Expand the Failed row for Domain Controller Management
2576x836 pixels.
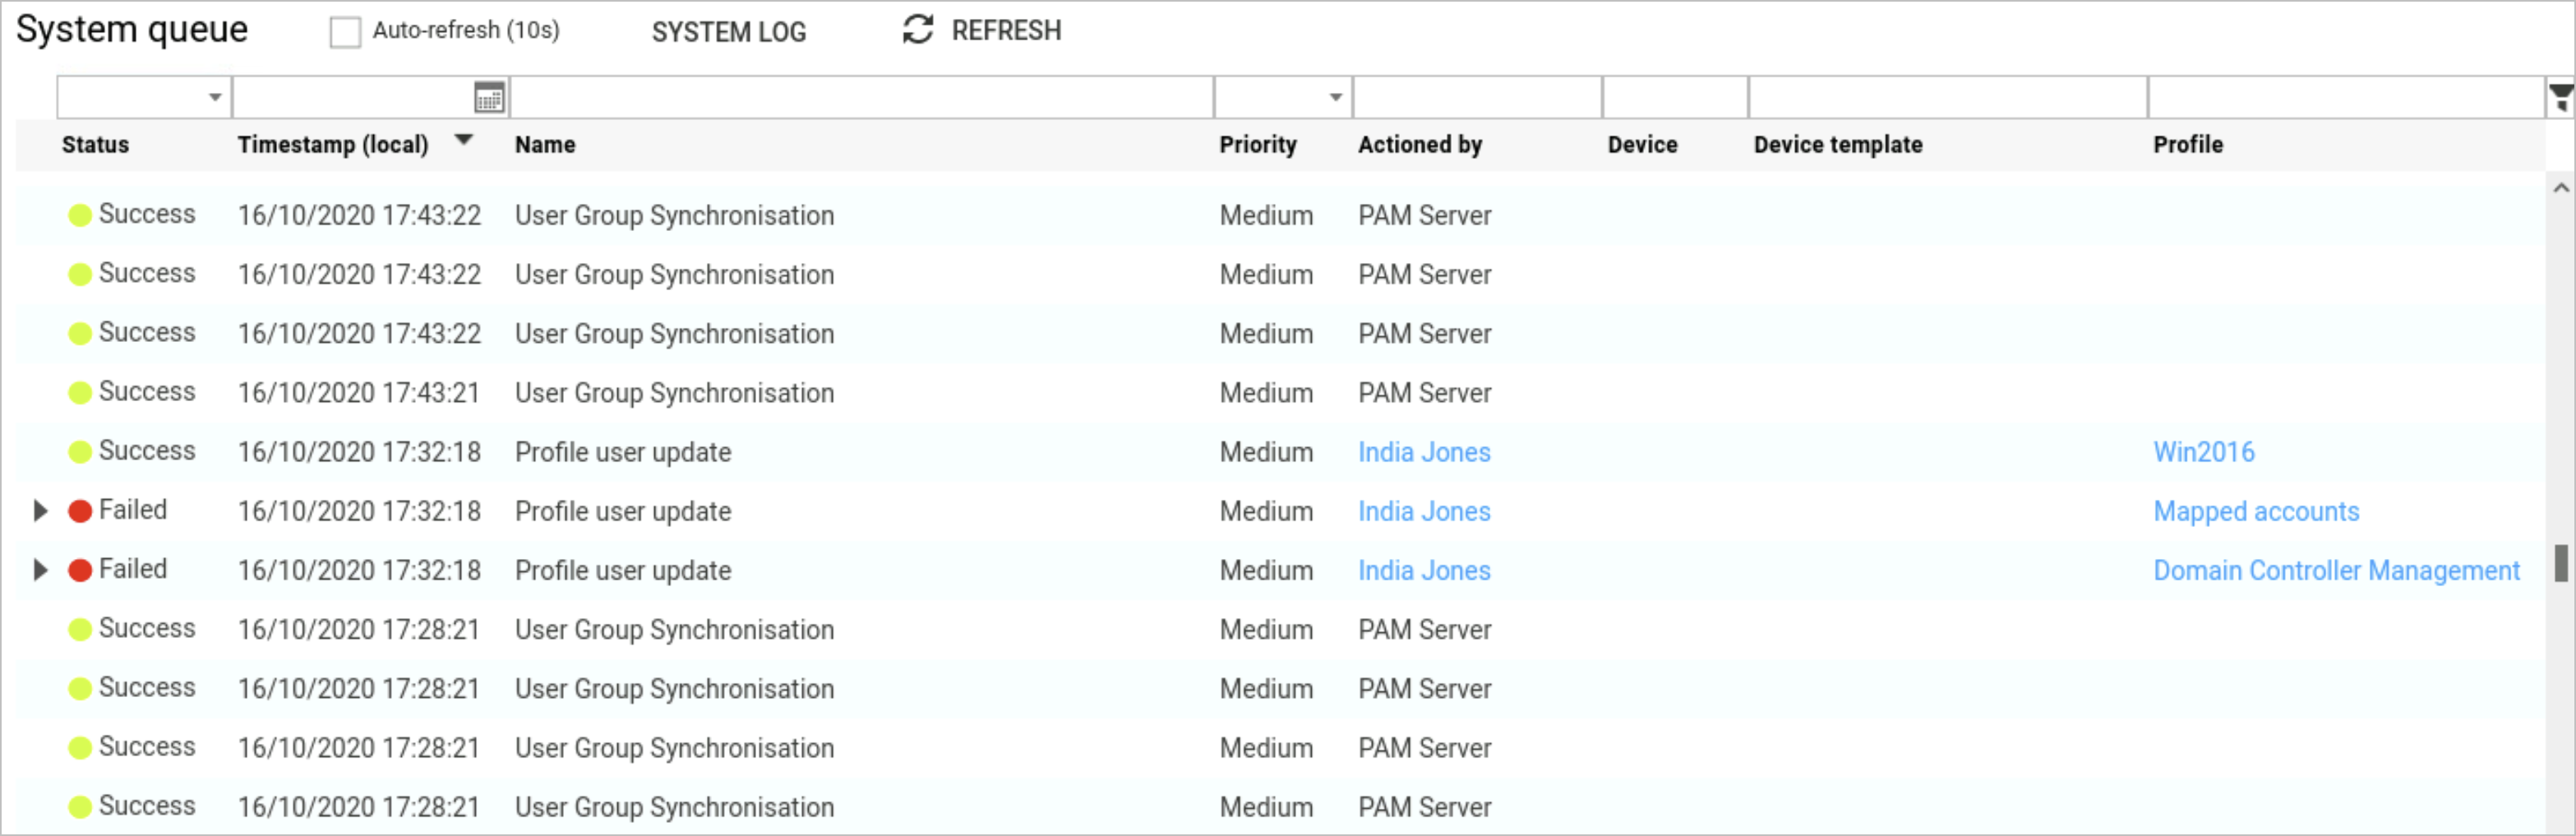(x=40, y=569)
